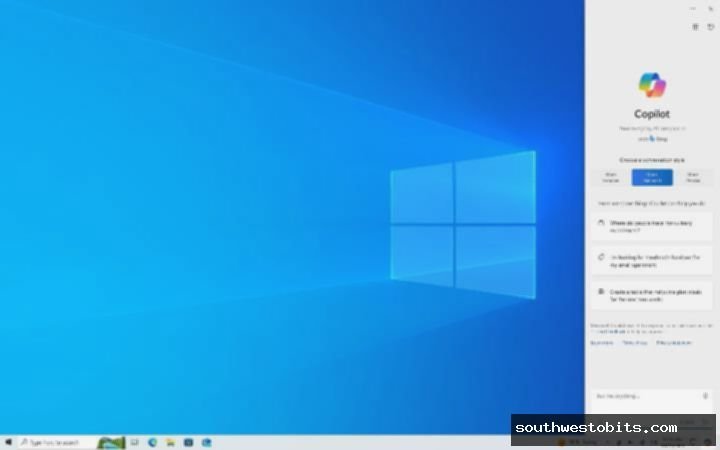Click the Copilot refresh/history icon at top-right
This screenshot has width=720, height=450.
710,27
